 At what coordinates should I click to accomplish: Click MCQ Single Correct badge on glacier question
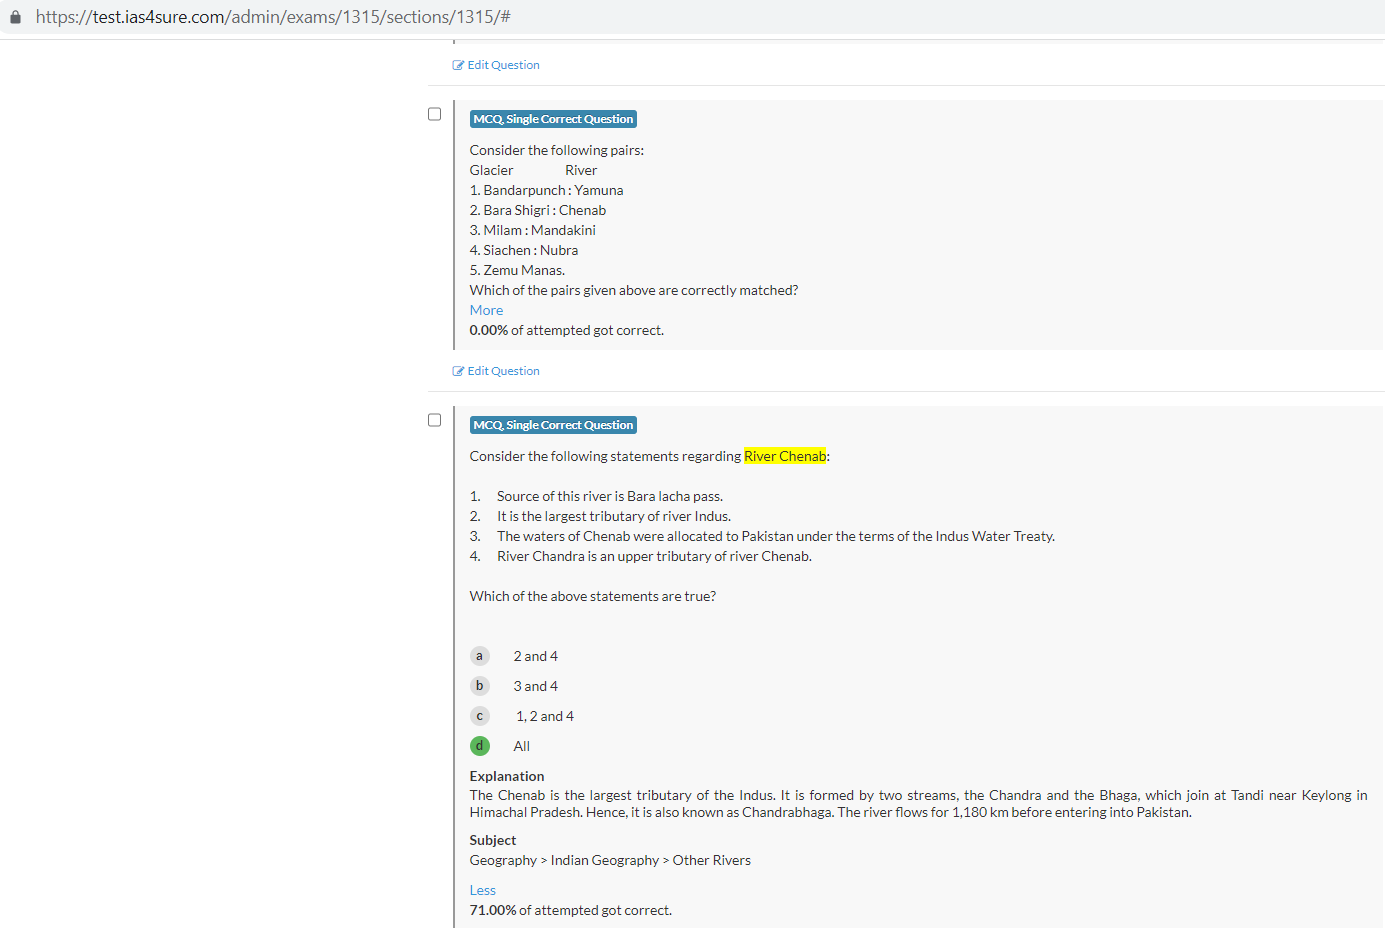click(x=553, y=119)
